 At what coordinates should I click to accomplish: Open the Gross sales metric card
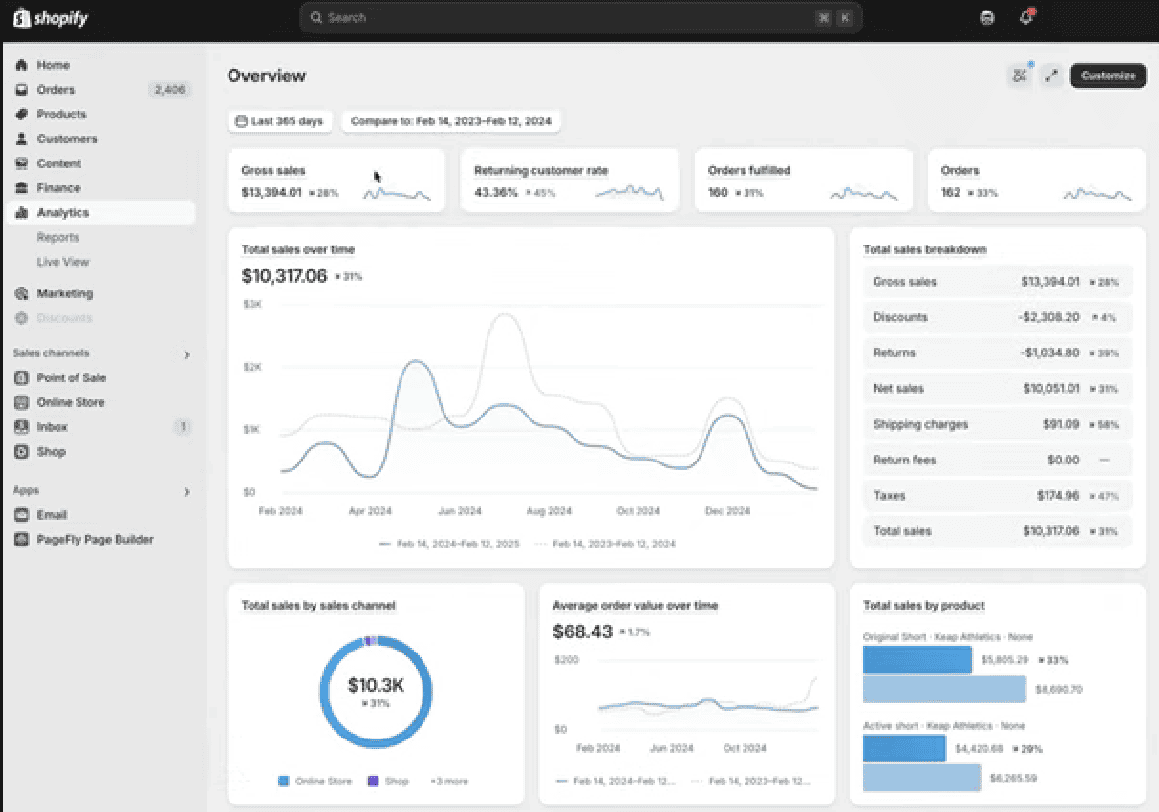pos(336,180)
